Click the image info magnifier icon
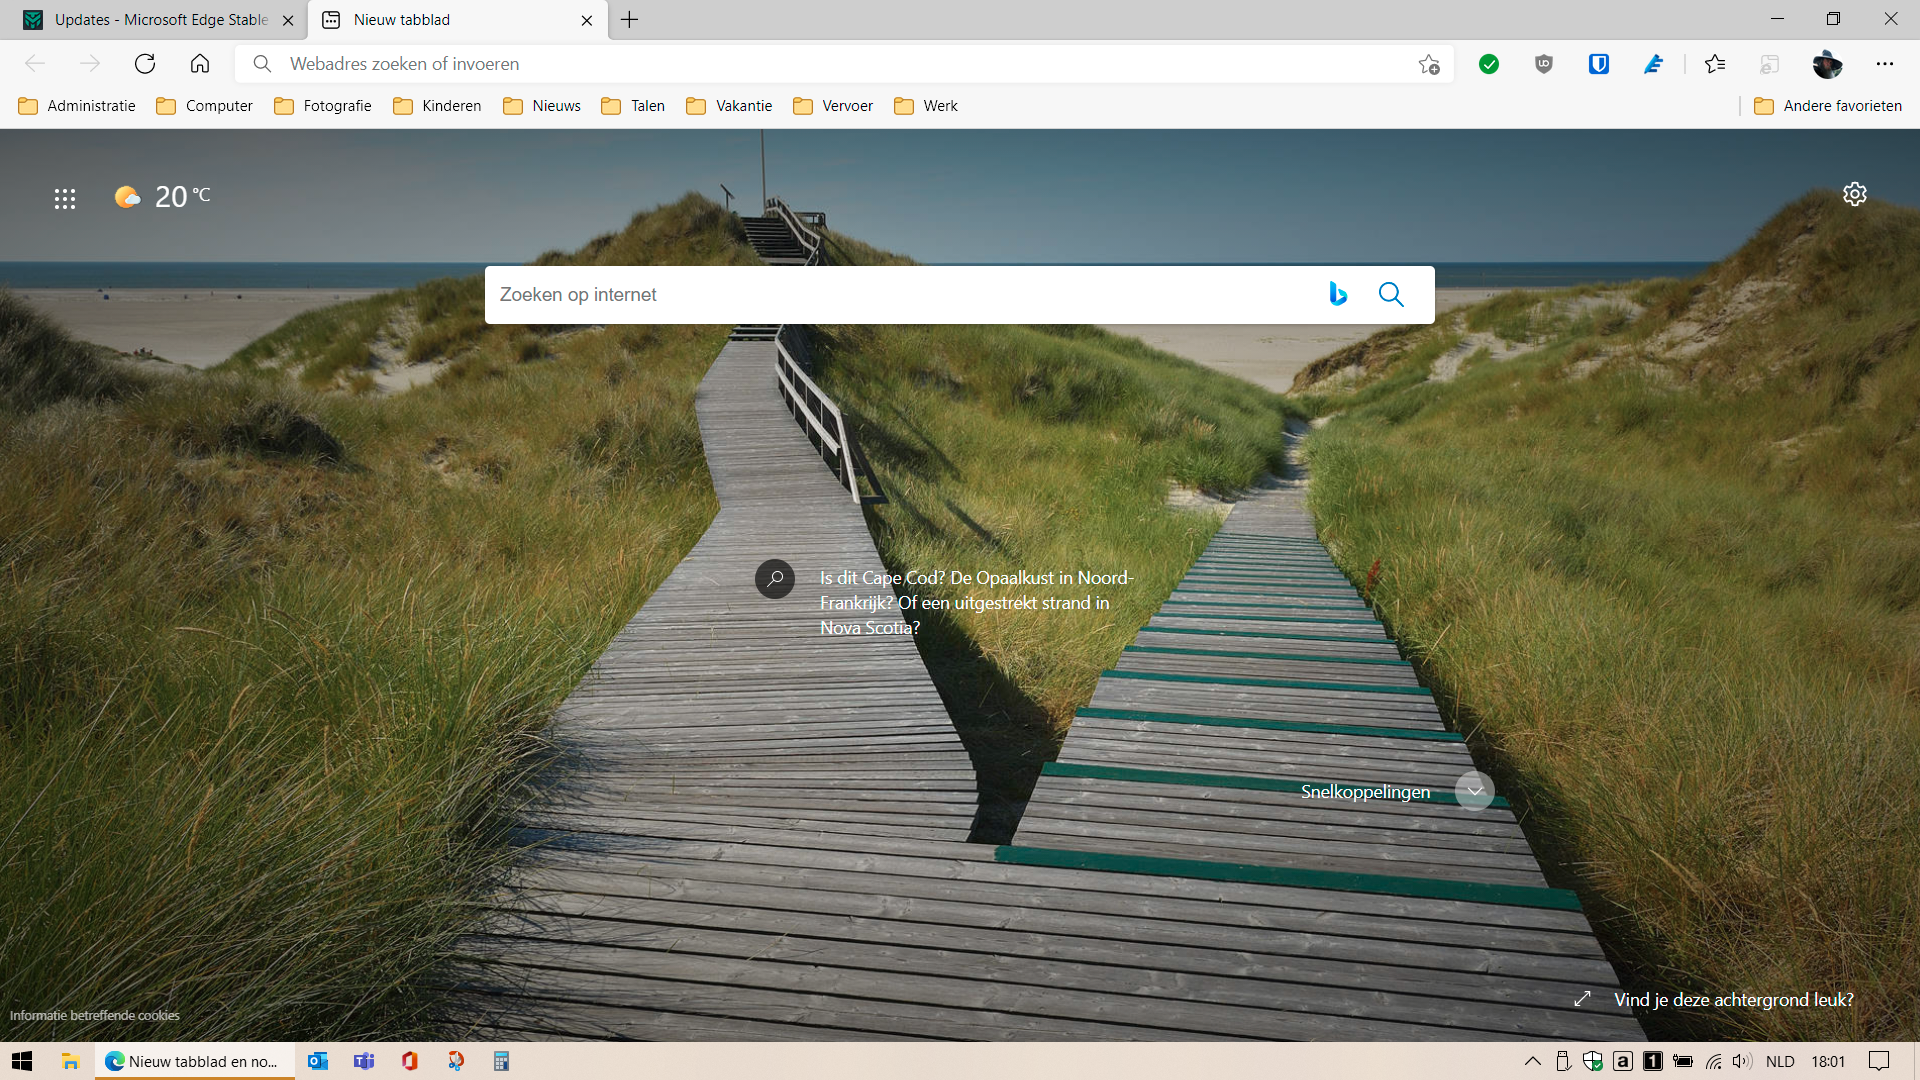1920x1080 pixels. coord(775,578)
